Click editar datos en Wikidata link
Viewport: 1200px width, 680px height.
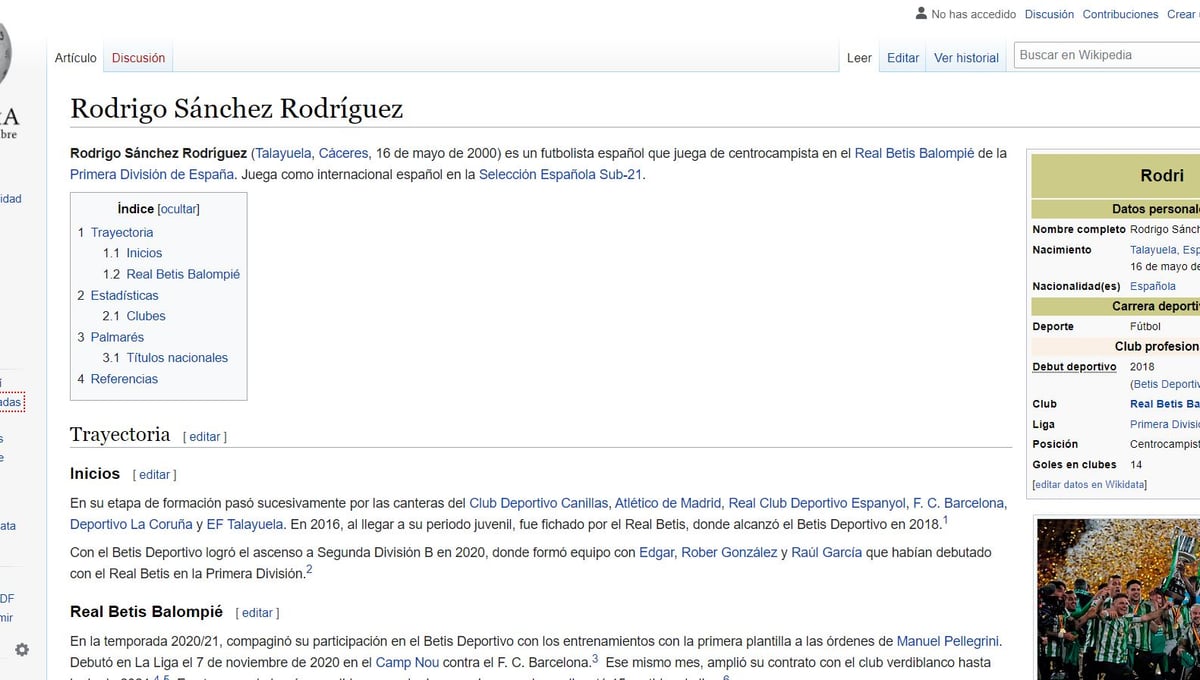(1089, 485)
